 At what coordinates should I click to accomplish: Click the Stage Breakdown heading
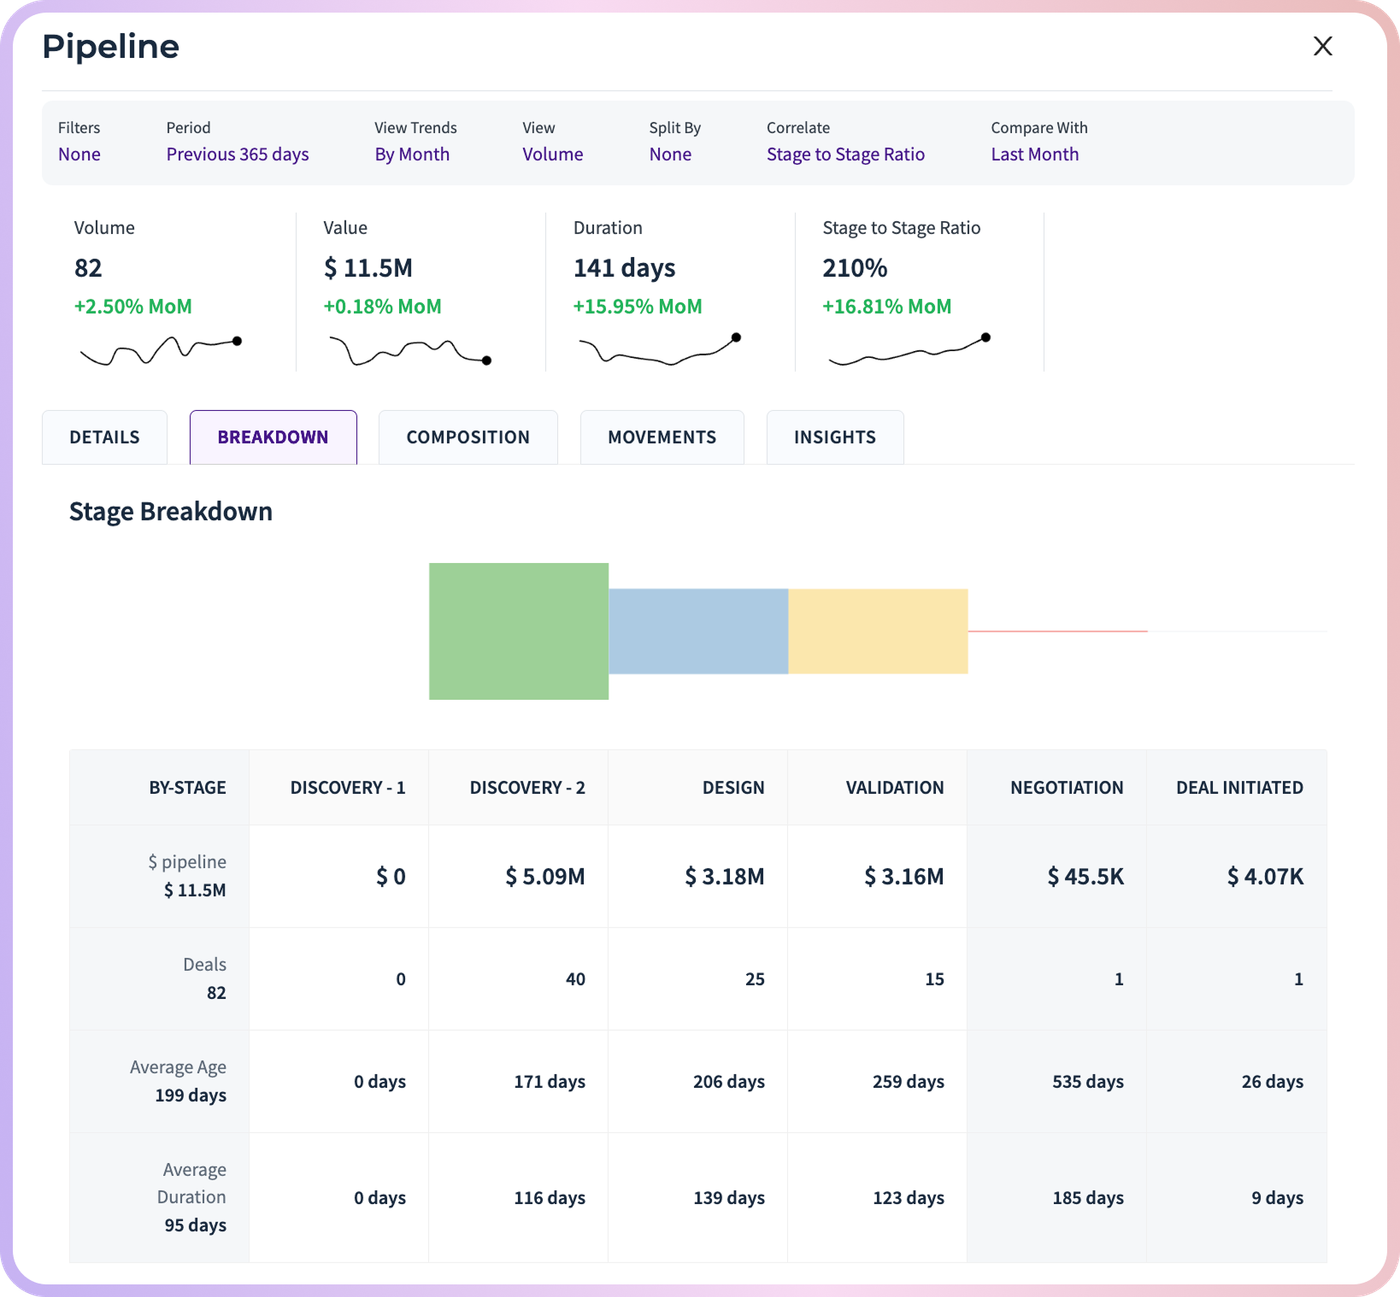[171, 511]
